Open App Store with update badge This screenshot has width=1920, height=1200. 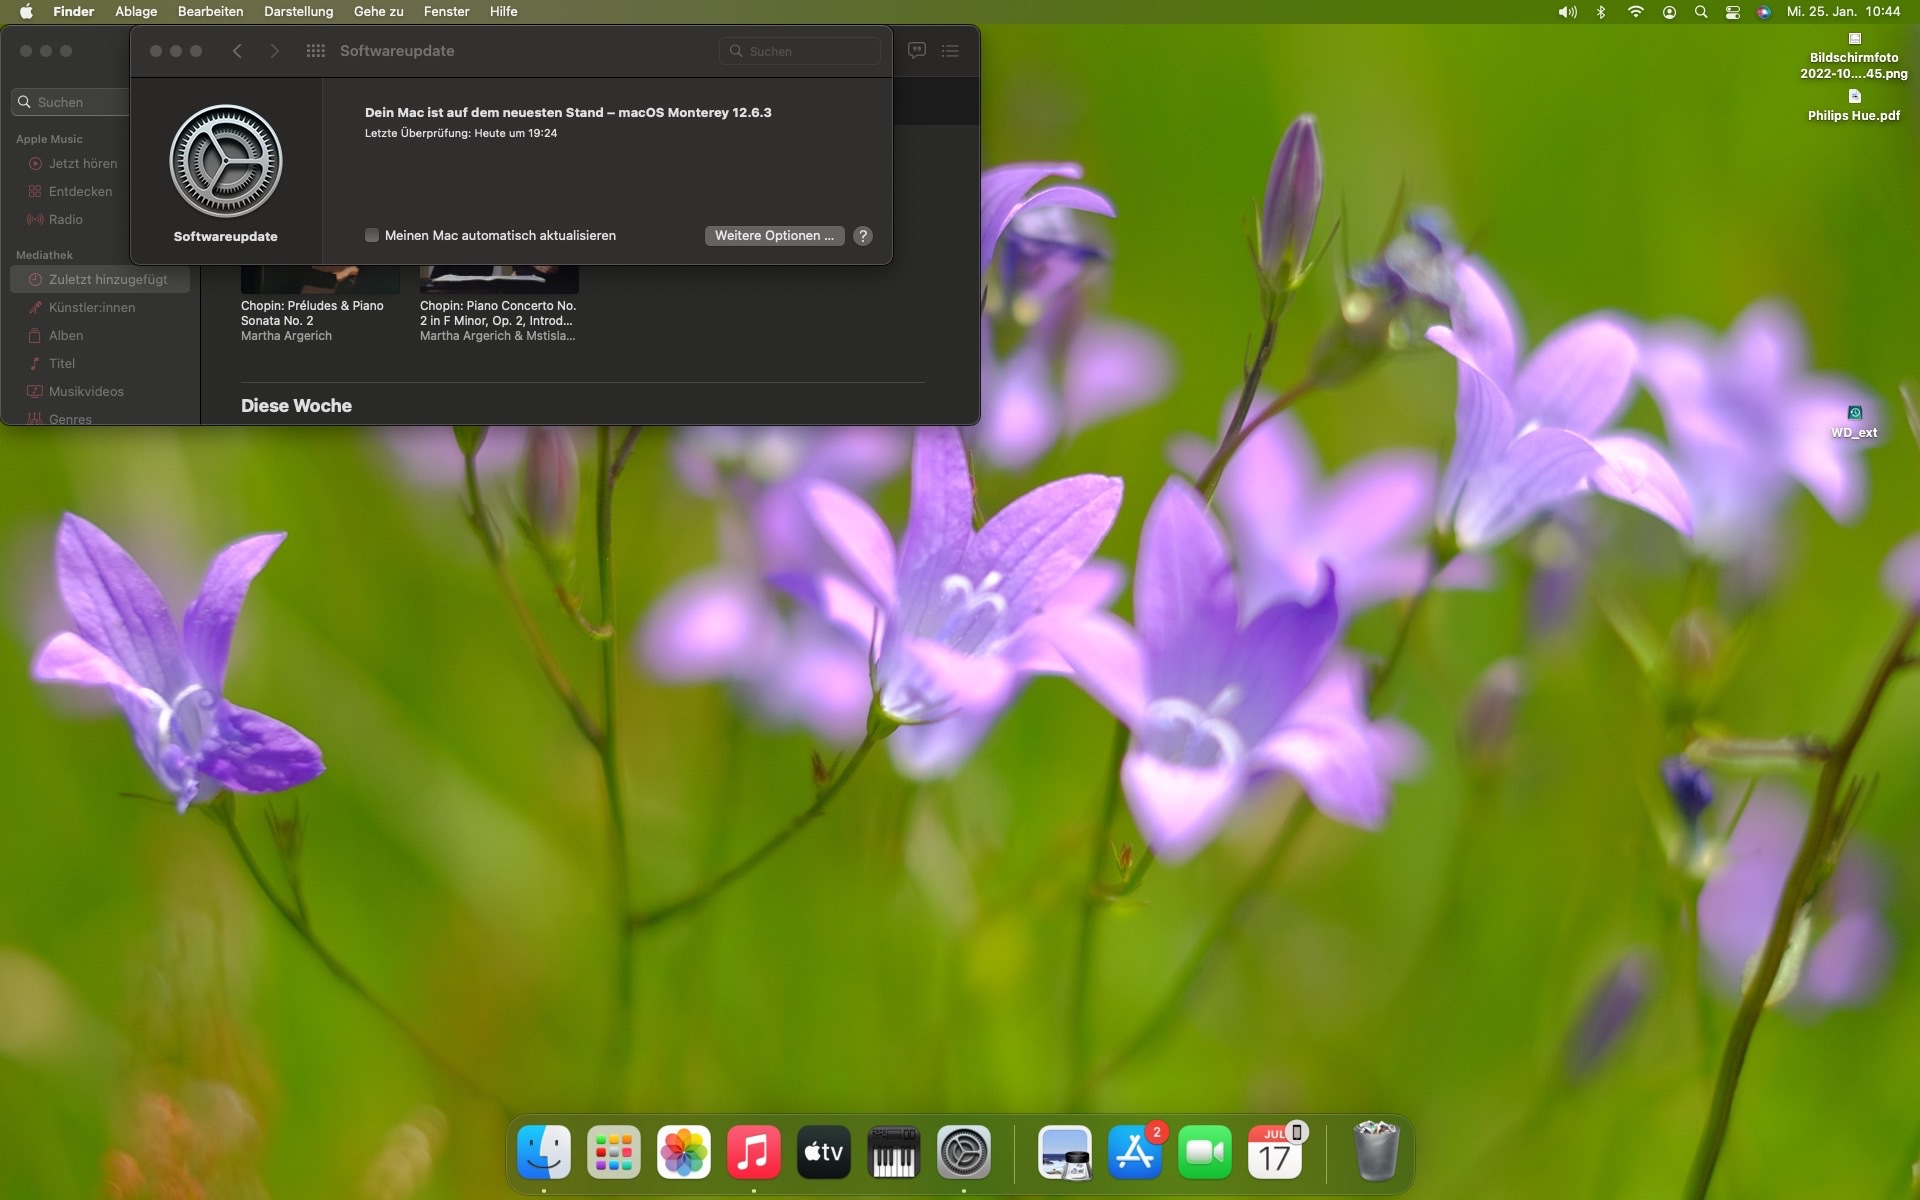click(1135, 1153)
